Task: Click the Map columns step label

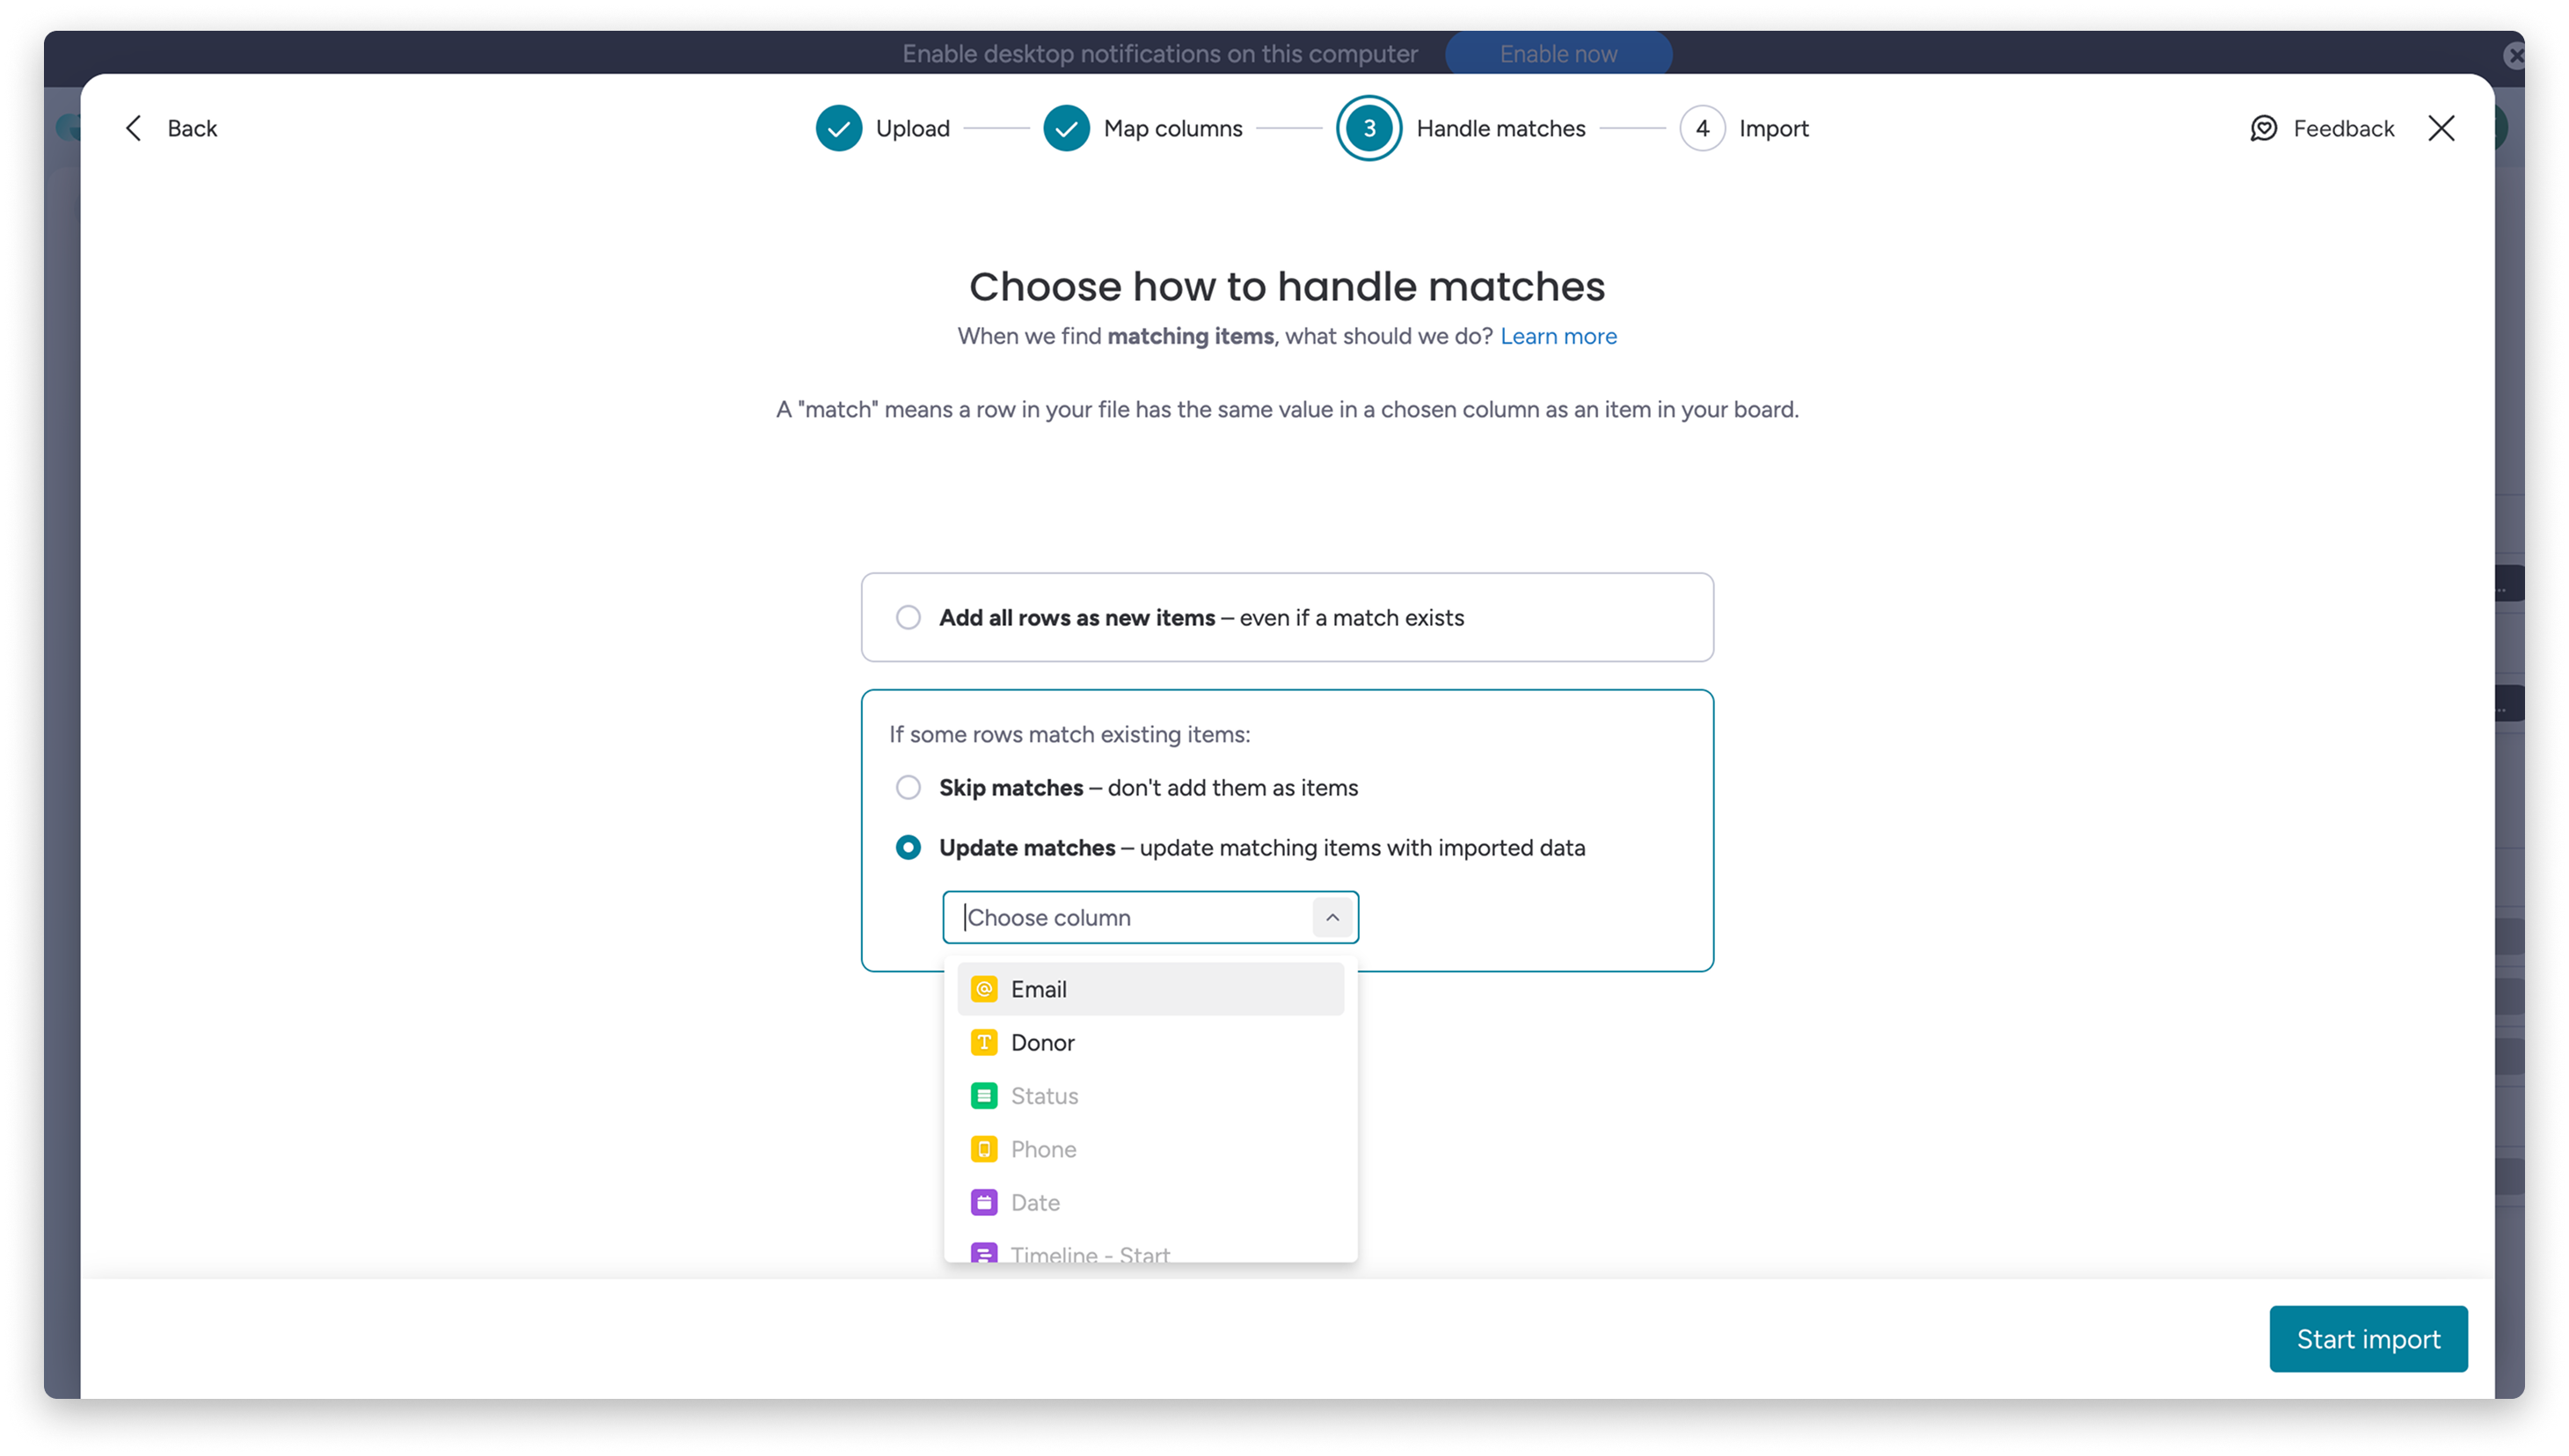Action: point(1172,128)
